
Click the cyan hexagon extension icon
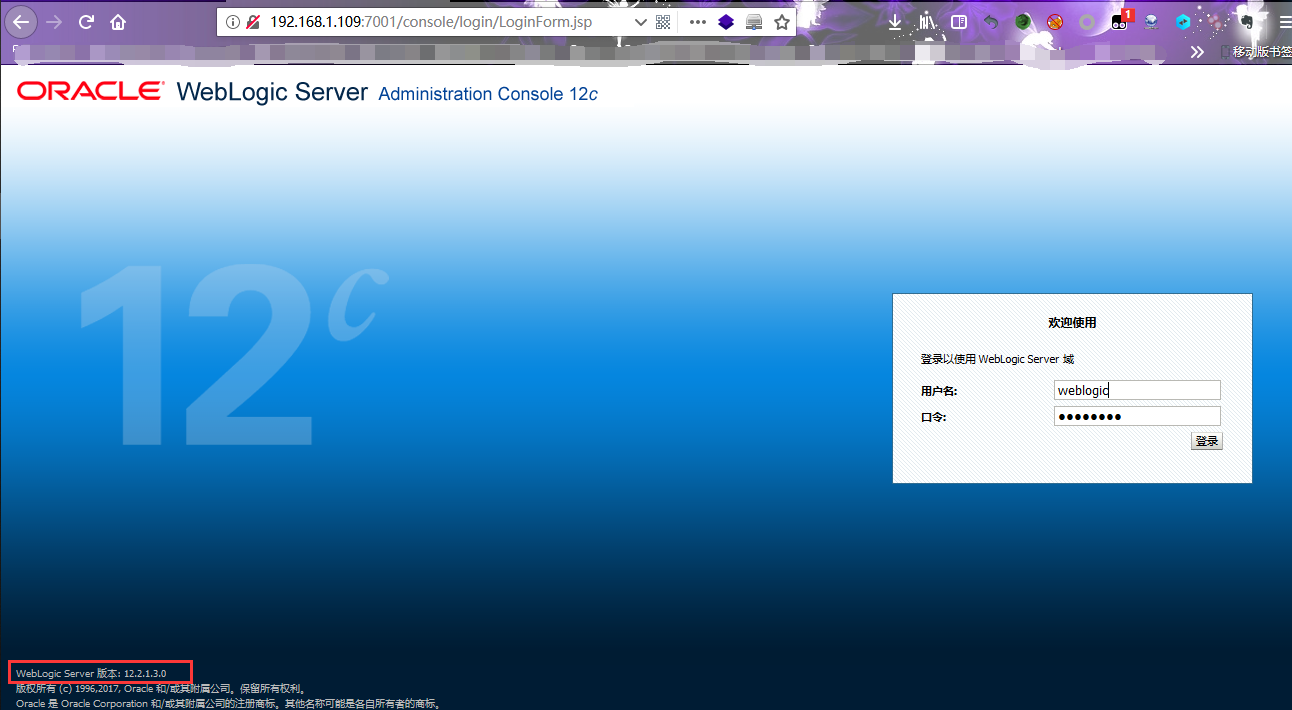[x=1183, y=21]
